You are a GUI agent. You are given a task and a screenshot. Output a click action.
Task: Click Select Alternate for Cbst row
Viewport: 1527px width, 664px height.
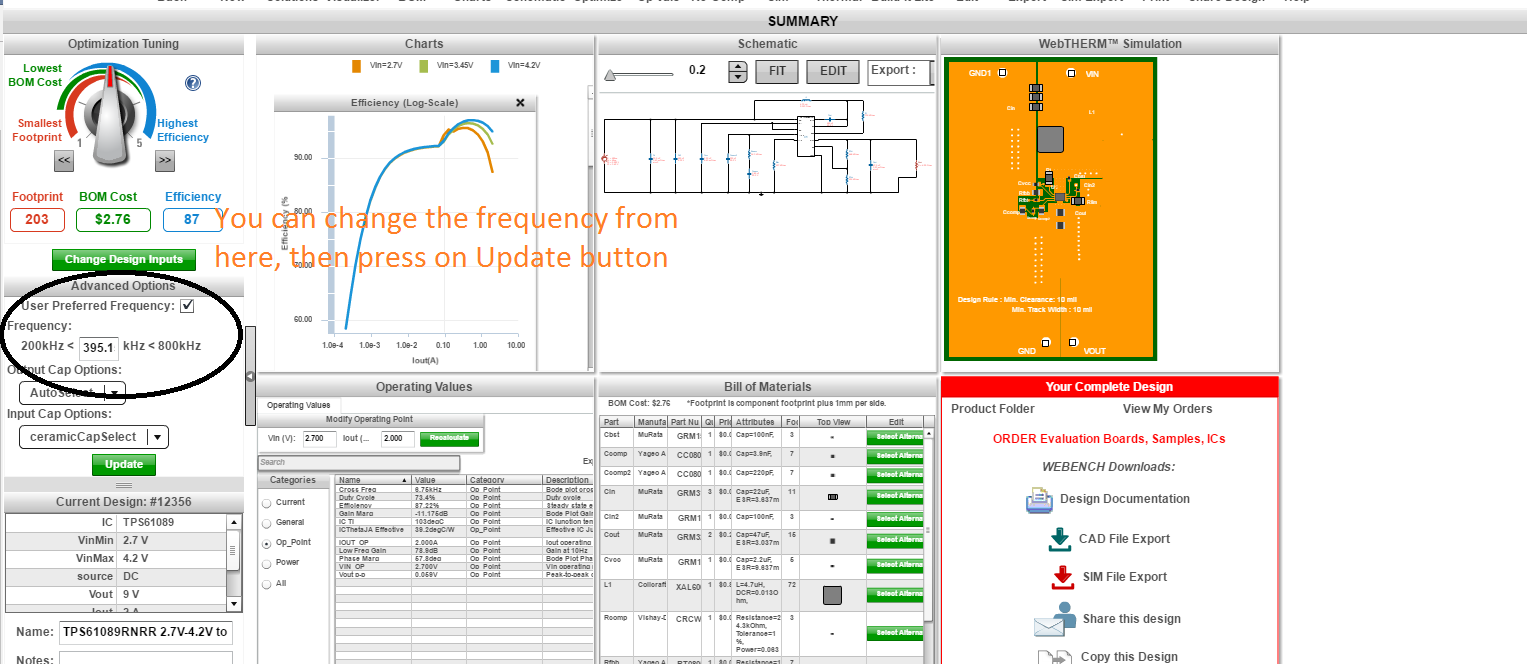pos(896,437)
